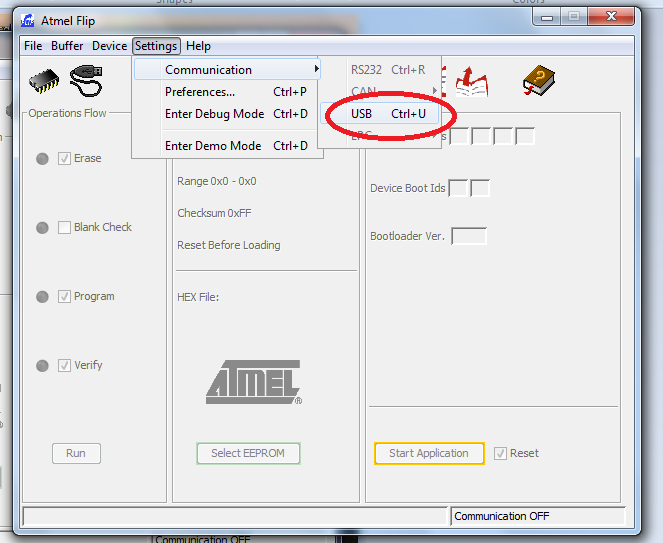
Task: Toggle the Program checkbox
Action: pos(64,296)
